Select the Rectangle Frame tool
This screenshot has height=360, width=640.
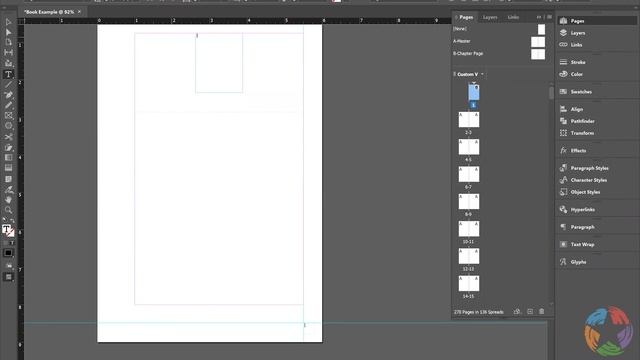click(8, 116)
